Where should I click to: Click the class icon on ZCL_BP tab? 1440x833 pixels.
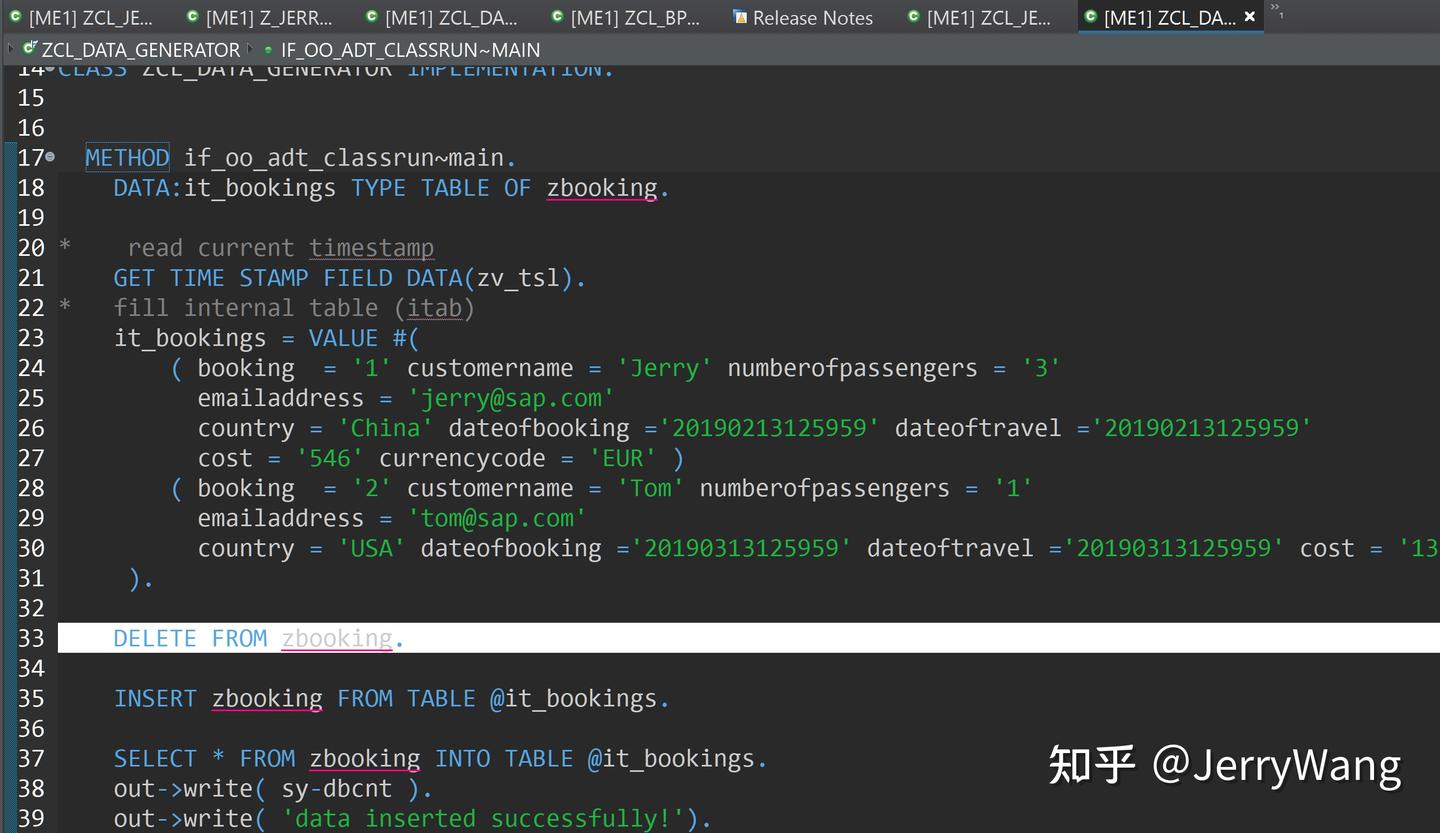(x=557, y=16)
